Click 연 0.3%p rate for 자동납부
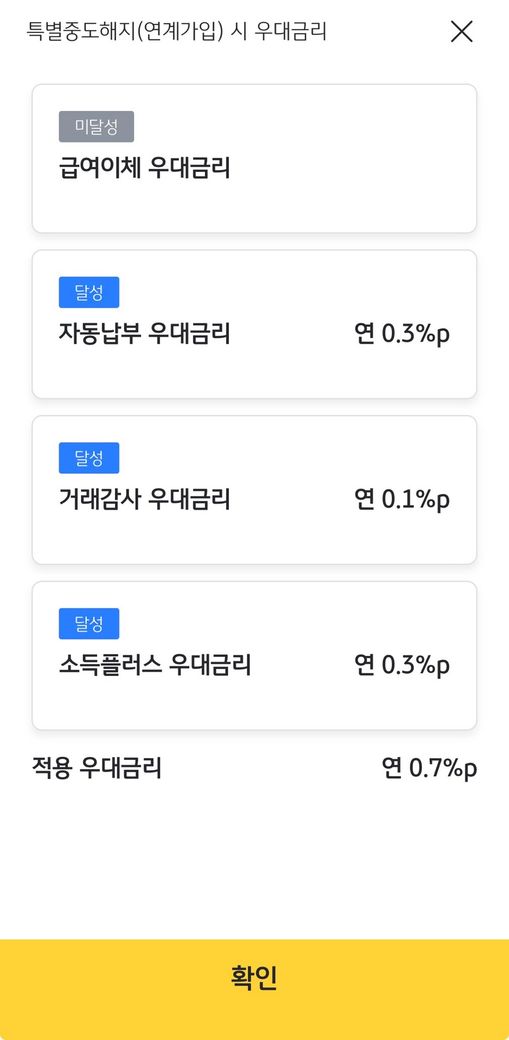Viewport: 509px width, 1040px height. [403, 334]
